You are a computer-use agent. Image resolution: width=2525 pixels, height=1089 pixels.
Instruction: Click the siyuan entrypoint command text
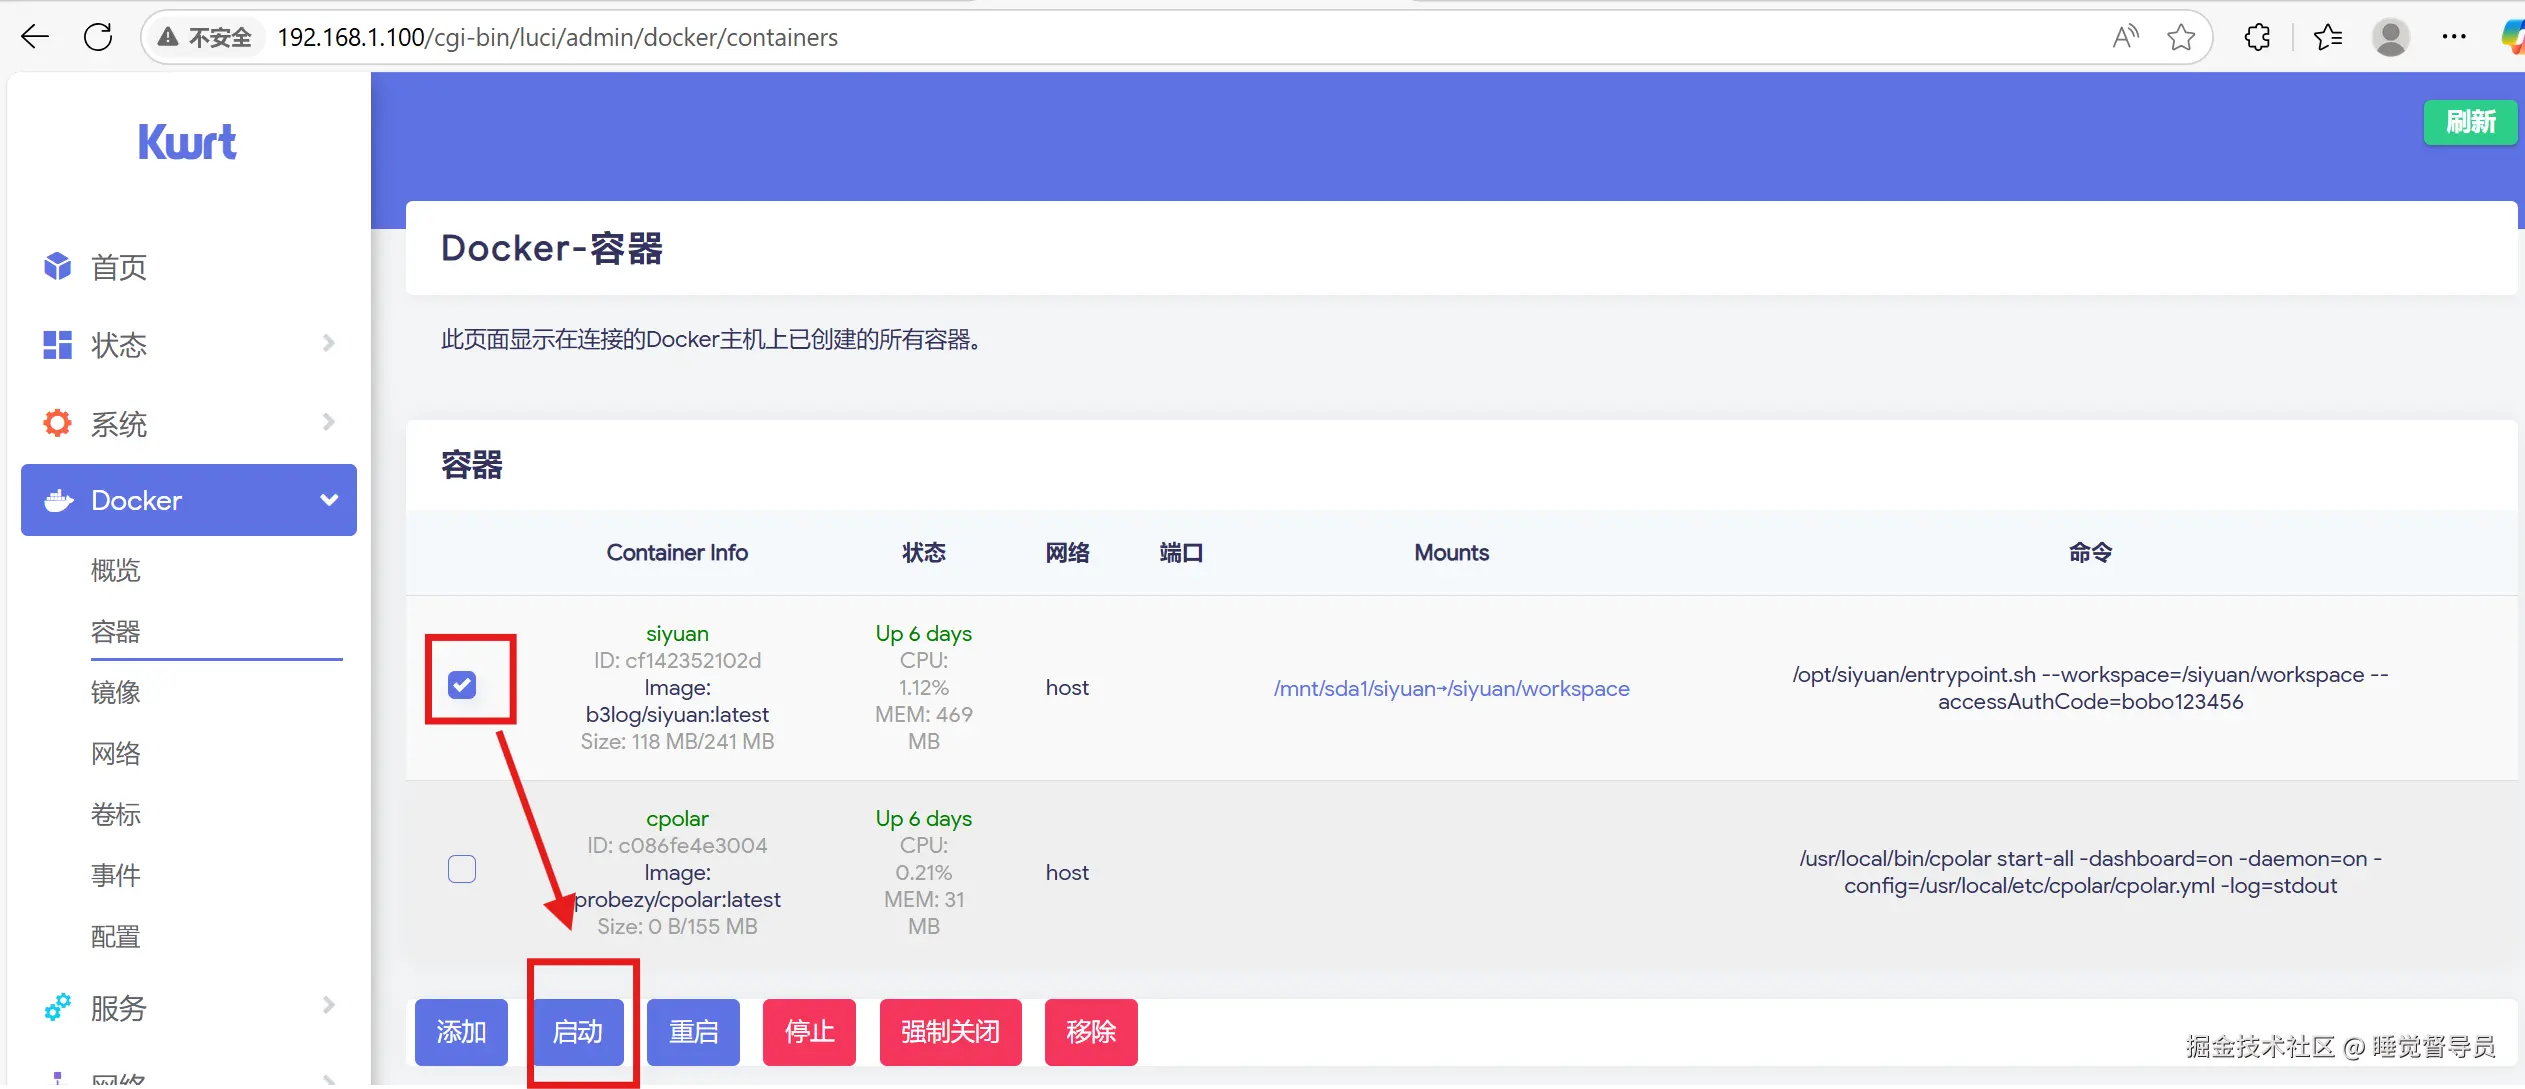[x=2090, y=688]
